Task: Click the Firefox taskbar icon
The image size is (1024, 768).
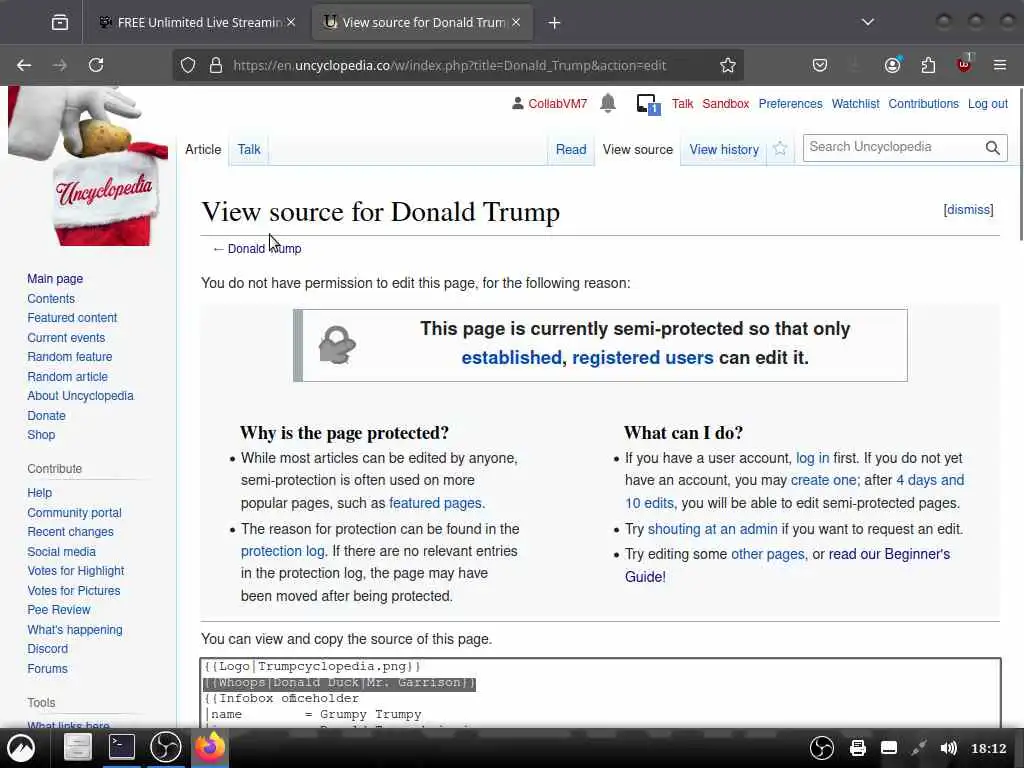Action: click(x=209, y=746)
